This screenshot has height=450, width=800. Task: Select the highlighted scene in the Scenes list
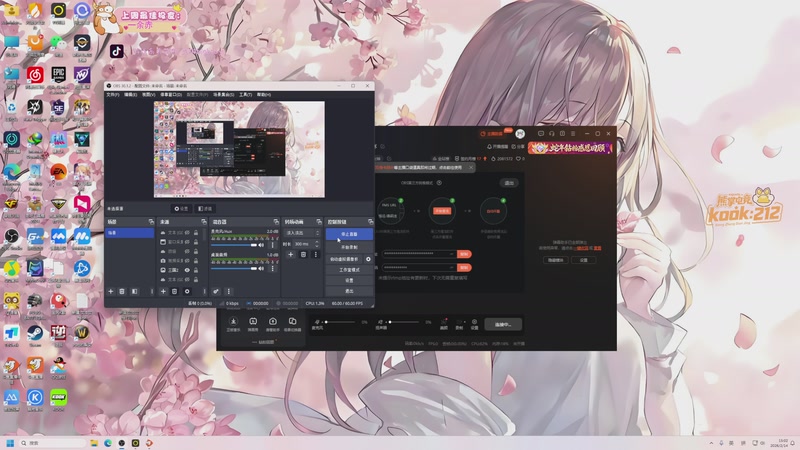pyautogui.click(x=130, y=233)
